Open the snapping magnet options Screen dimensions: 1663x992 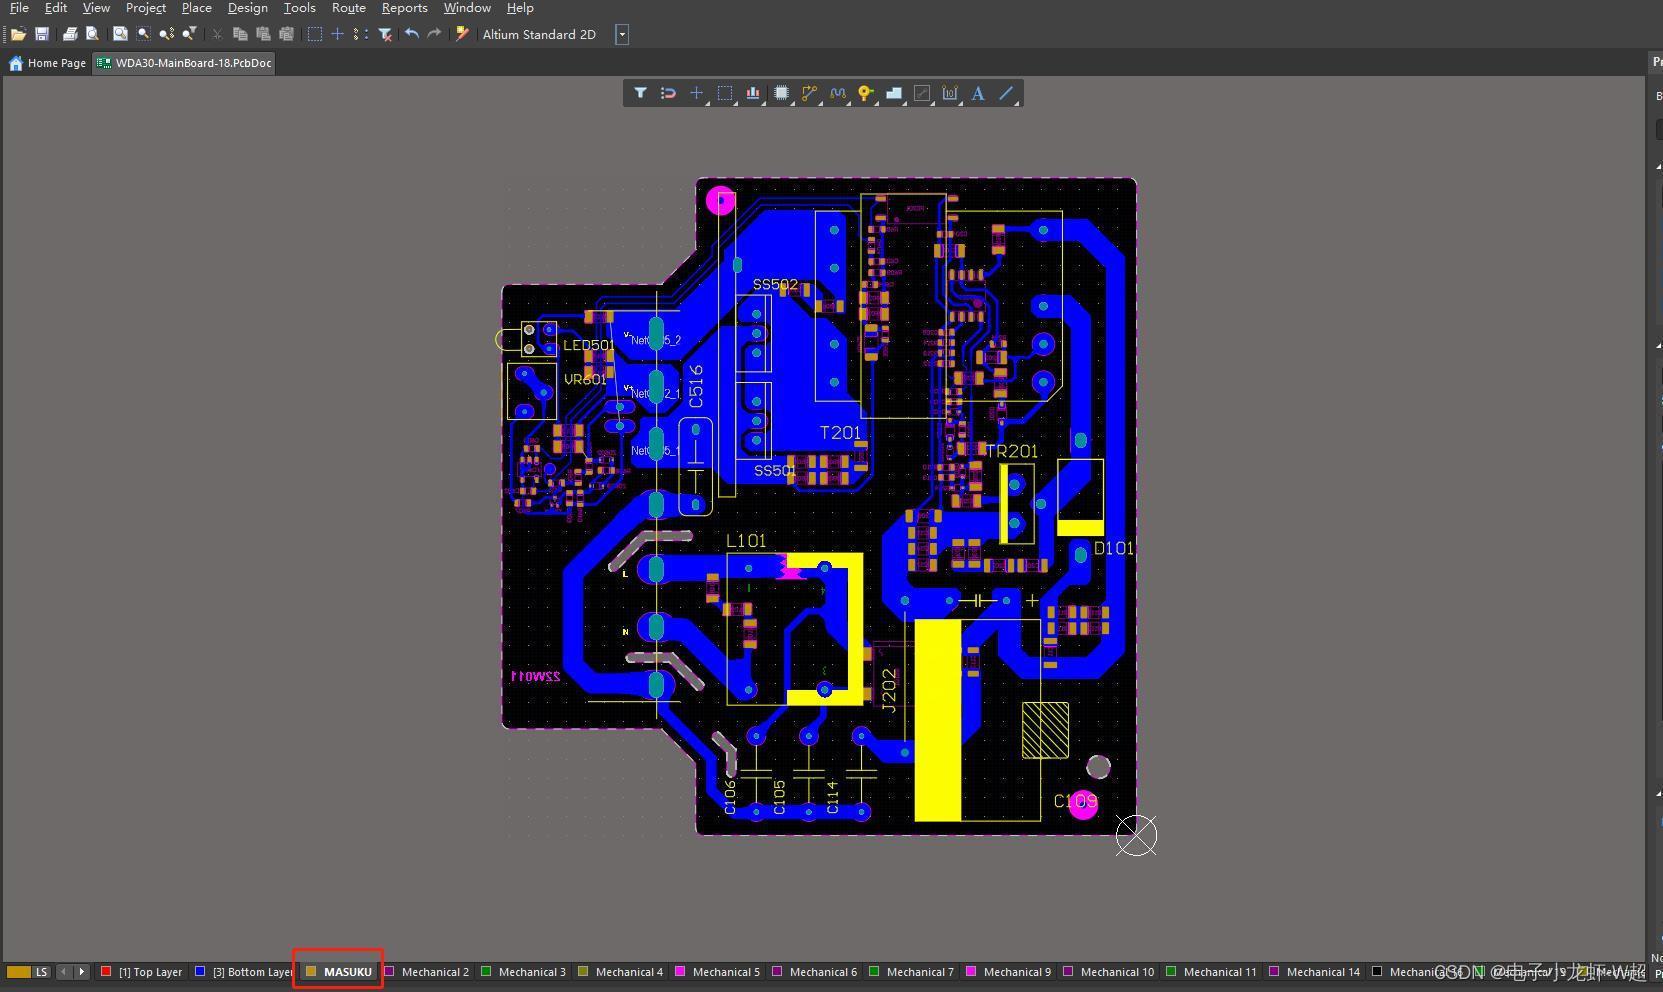(x=668, y=93)
